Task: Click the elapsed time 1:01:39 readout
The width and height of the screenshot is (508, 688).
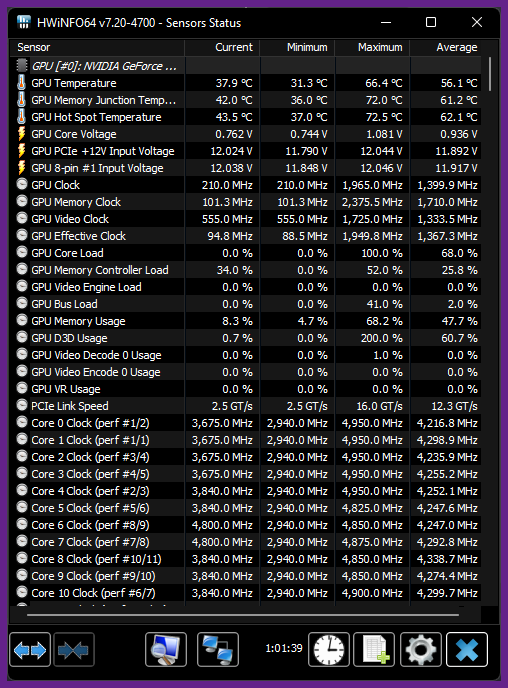Action: [x=284, y=648]
